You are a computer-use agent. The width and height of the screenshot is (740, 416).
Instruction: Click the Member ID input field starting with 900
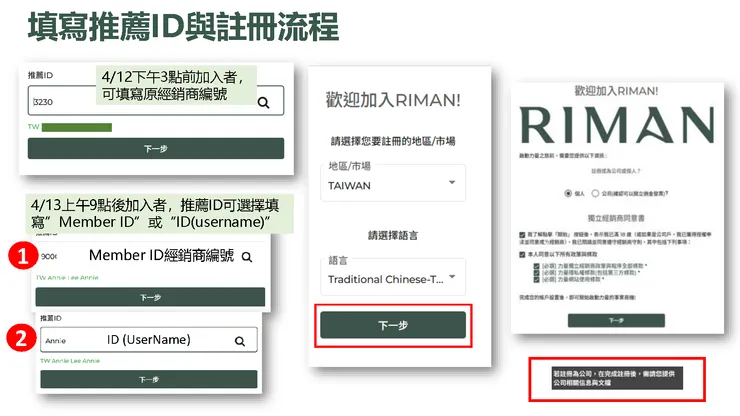(x=150, y=256)
